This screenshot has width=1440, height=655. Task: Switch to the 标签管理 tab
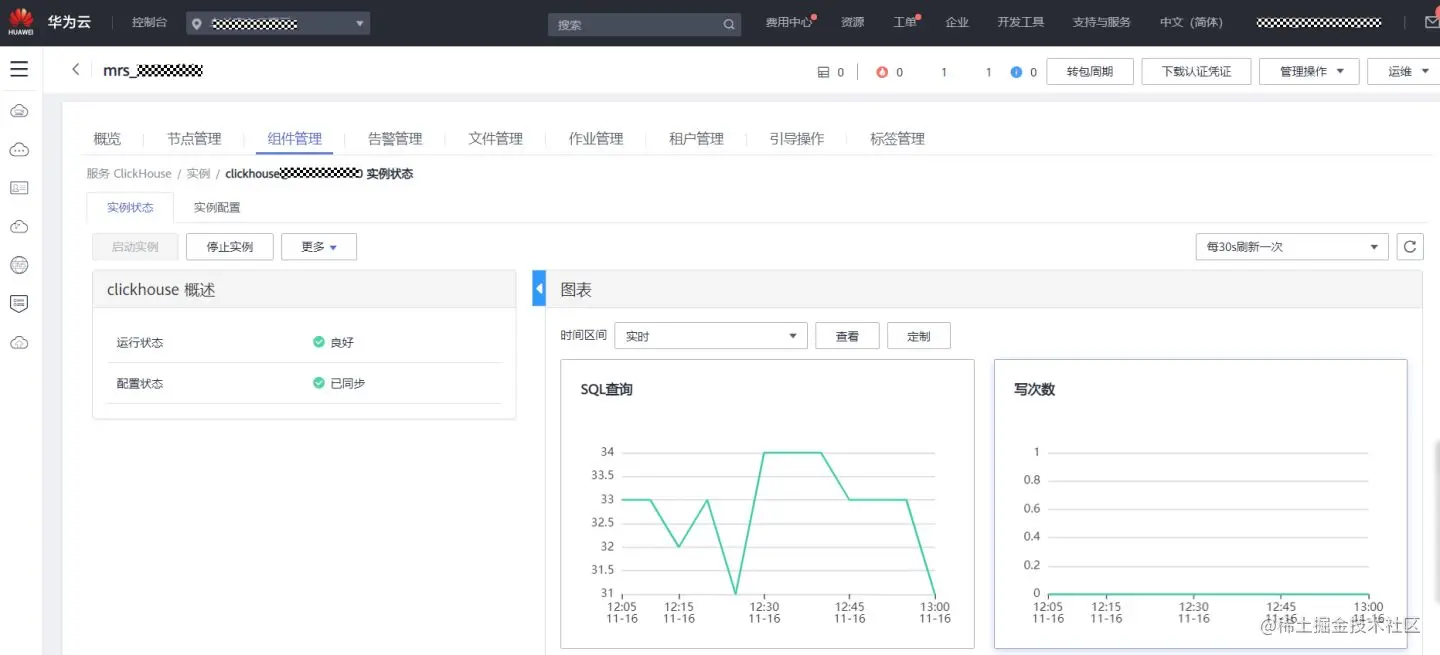pos(897,139)
